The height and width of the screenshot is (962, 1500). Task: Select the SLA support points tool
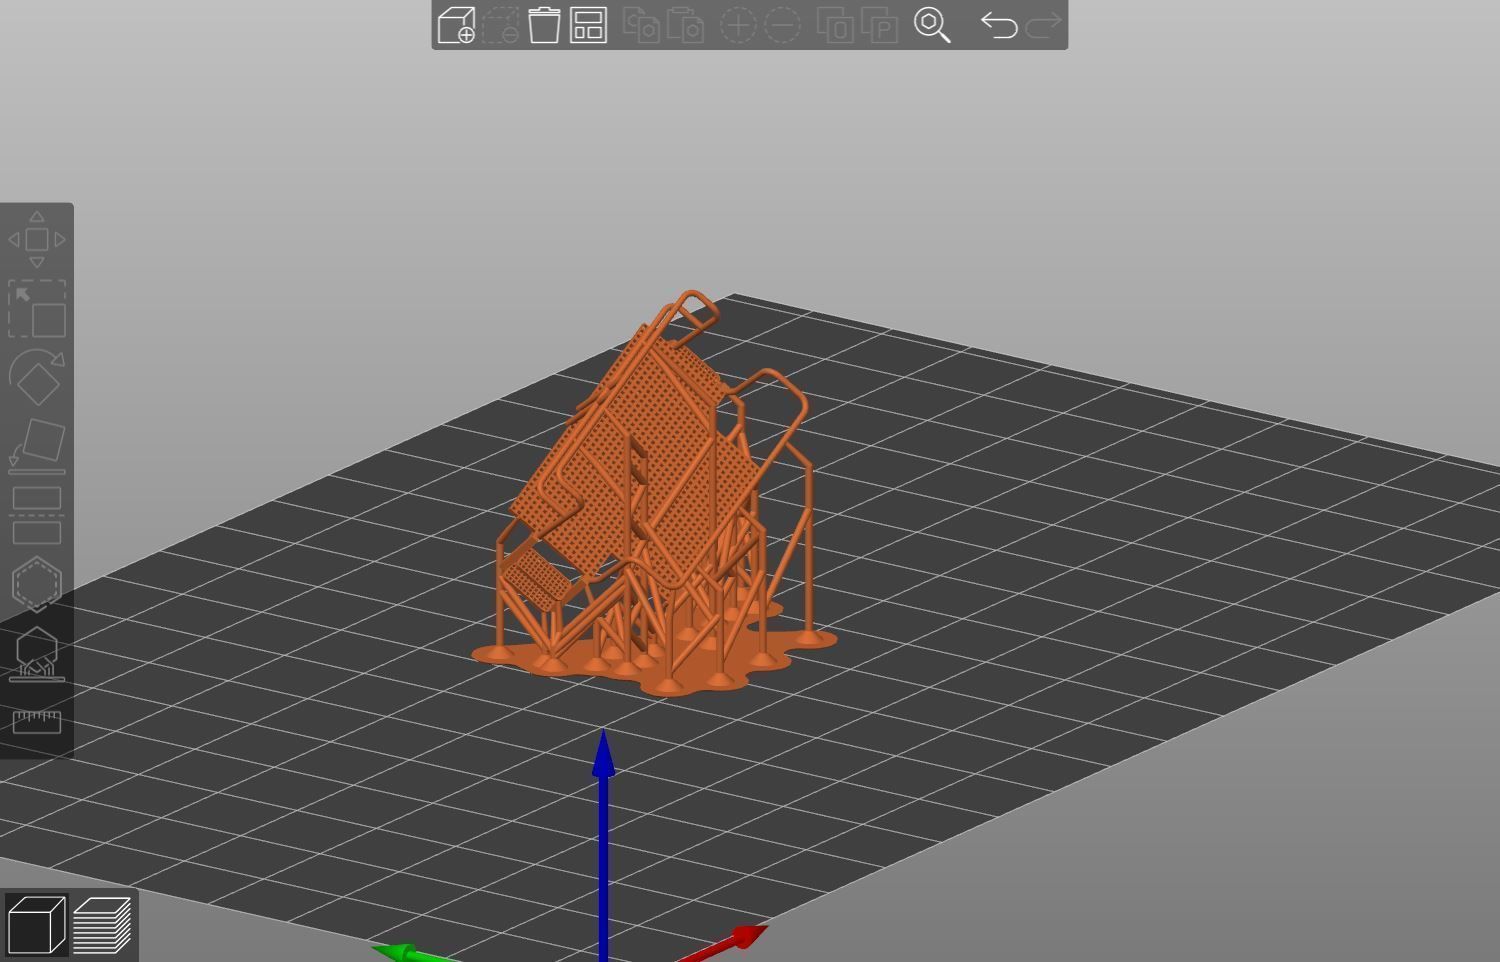(37, 654)
